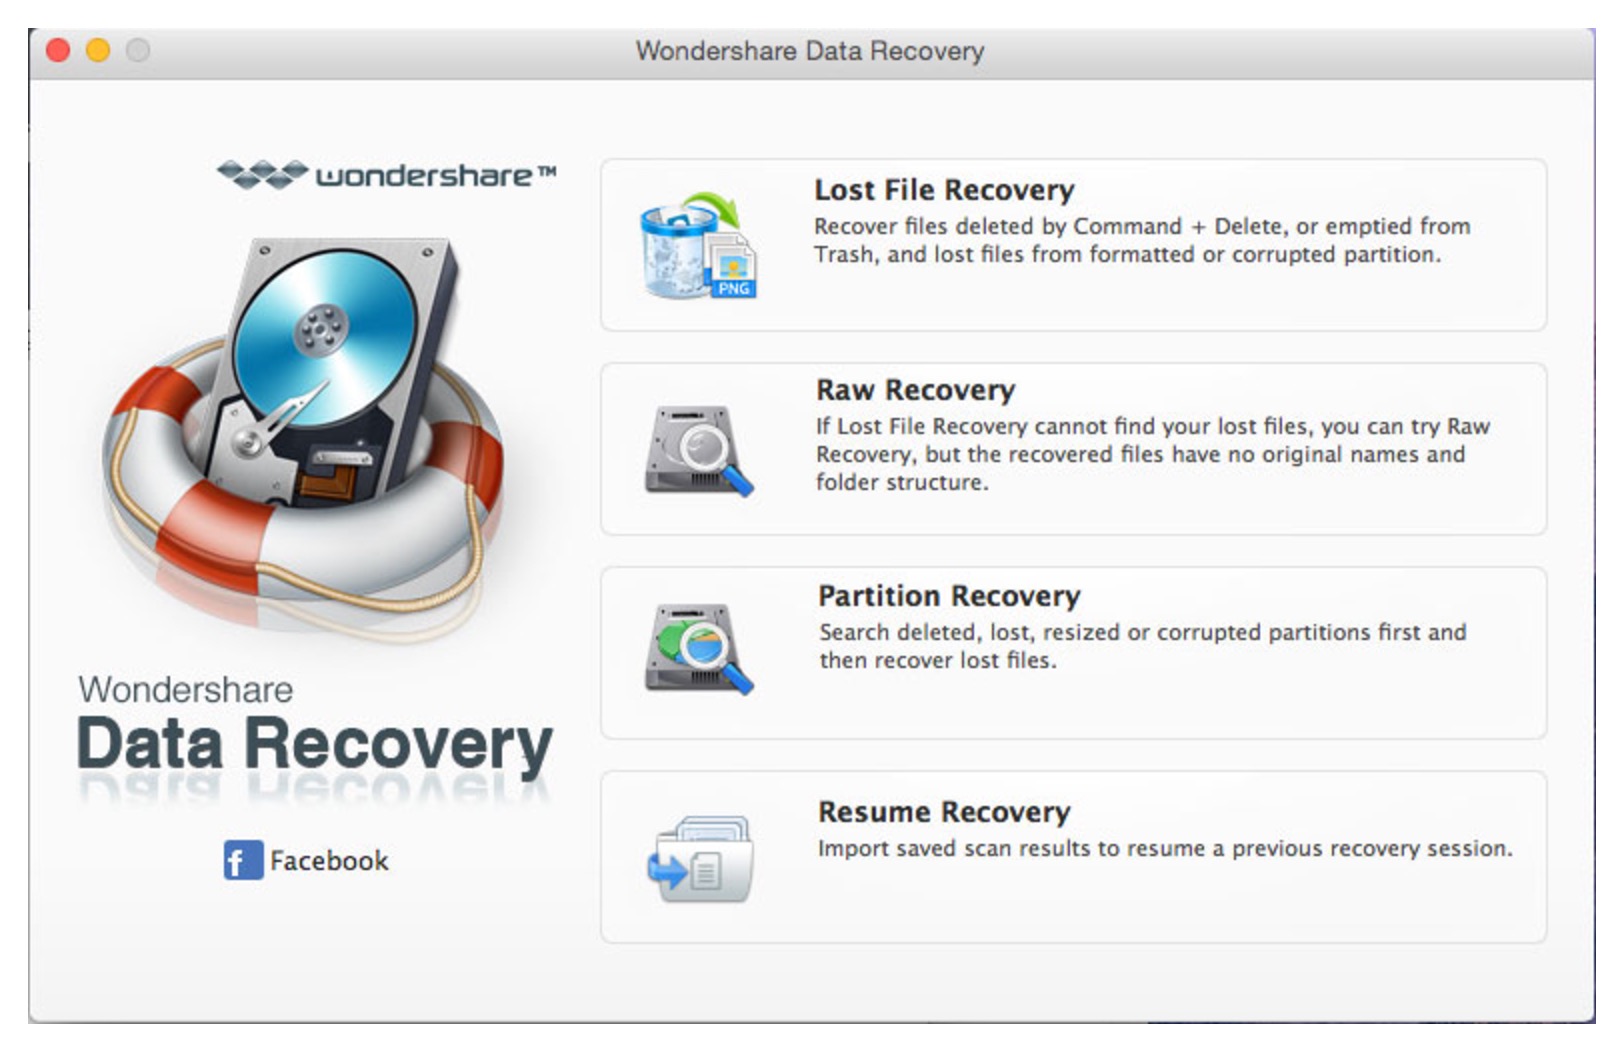Click the Lost File Recovery trash icon
1624x1056 pixels.
pos(698,245)
